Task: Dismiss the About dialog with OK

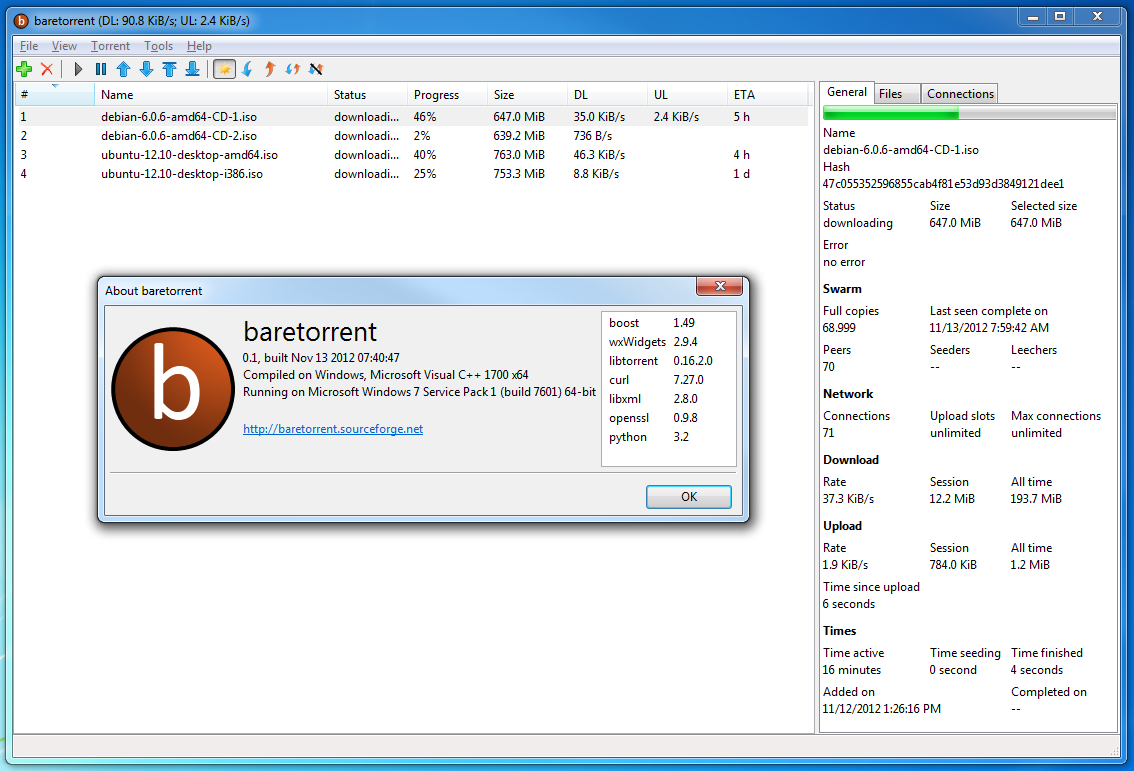Action: coord(688,496)
